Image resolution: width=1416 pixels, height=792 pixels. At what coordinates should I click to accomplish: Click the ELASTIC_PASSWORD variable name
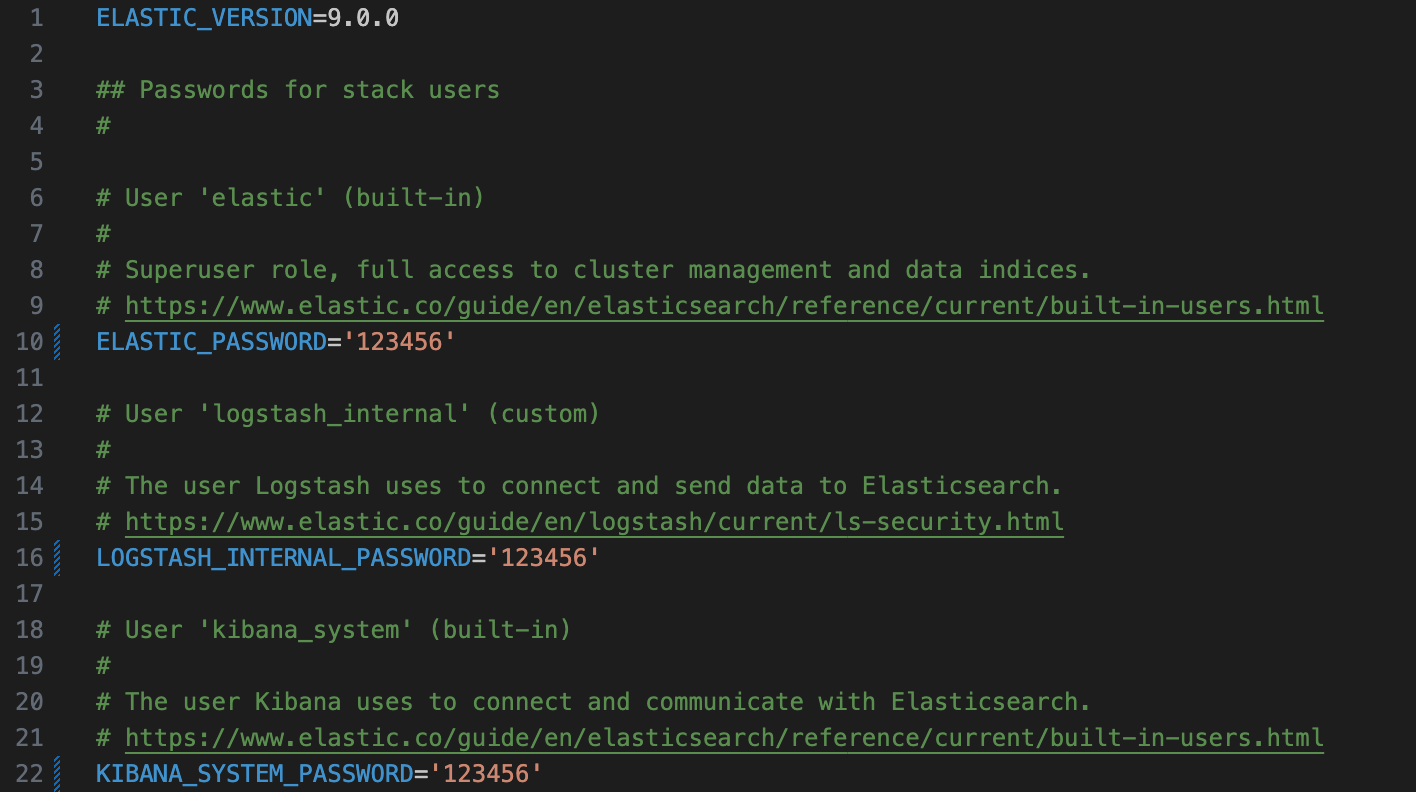coord(211,342)
